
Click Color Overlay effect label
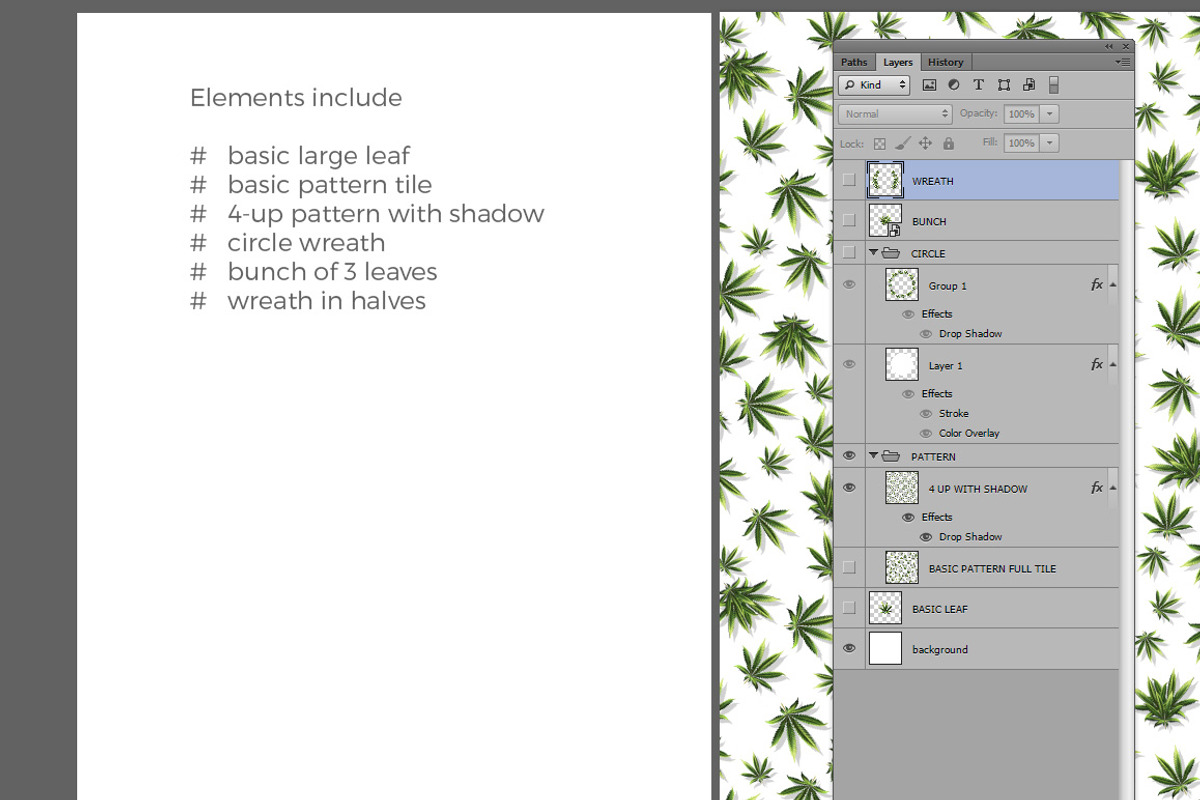pos(969,433)
